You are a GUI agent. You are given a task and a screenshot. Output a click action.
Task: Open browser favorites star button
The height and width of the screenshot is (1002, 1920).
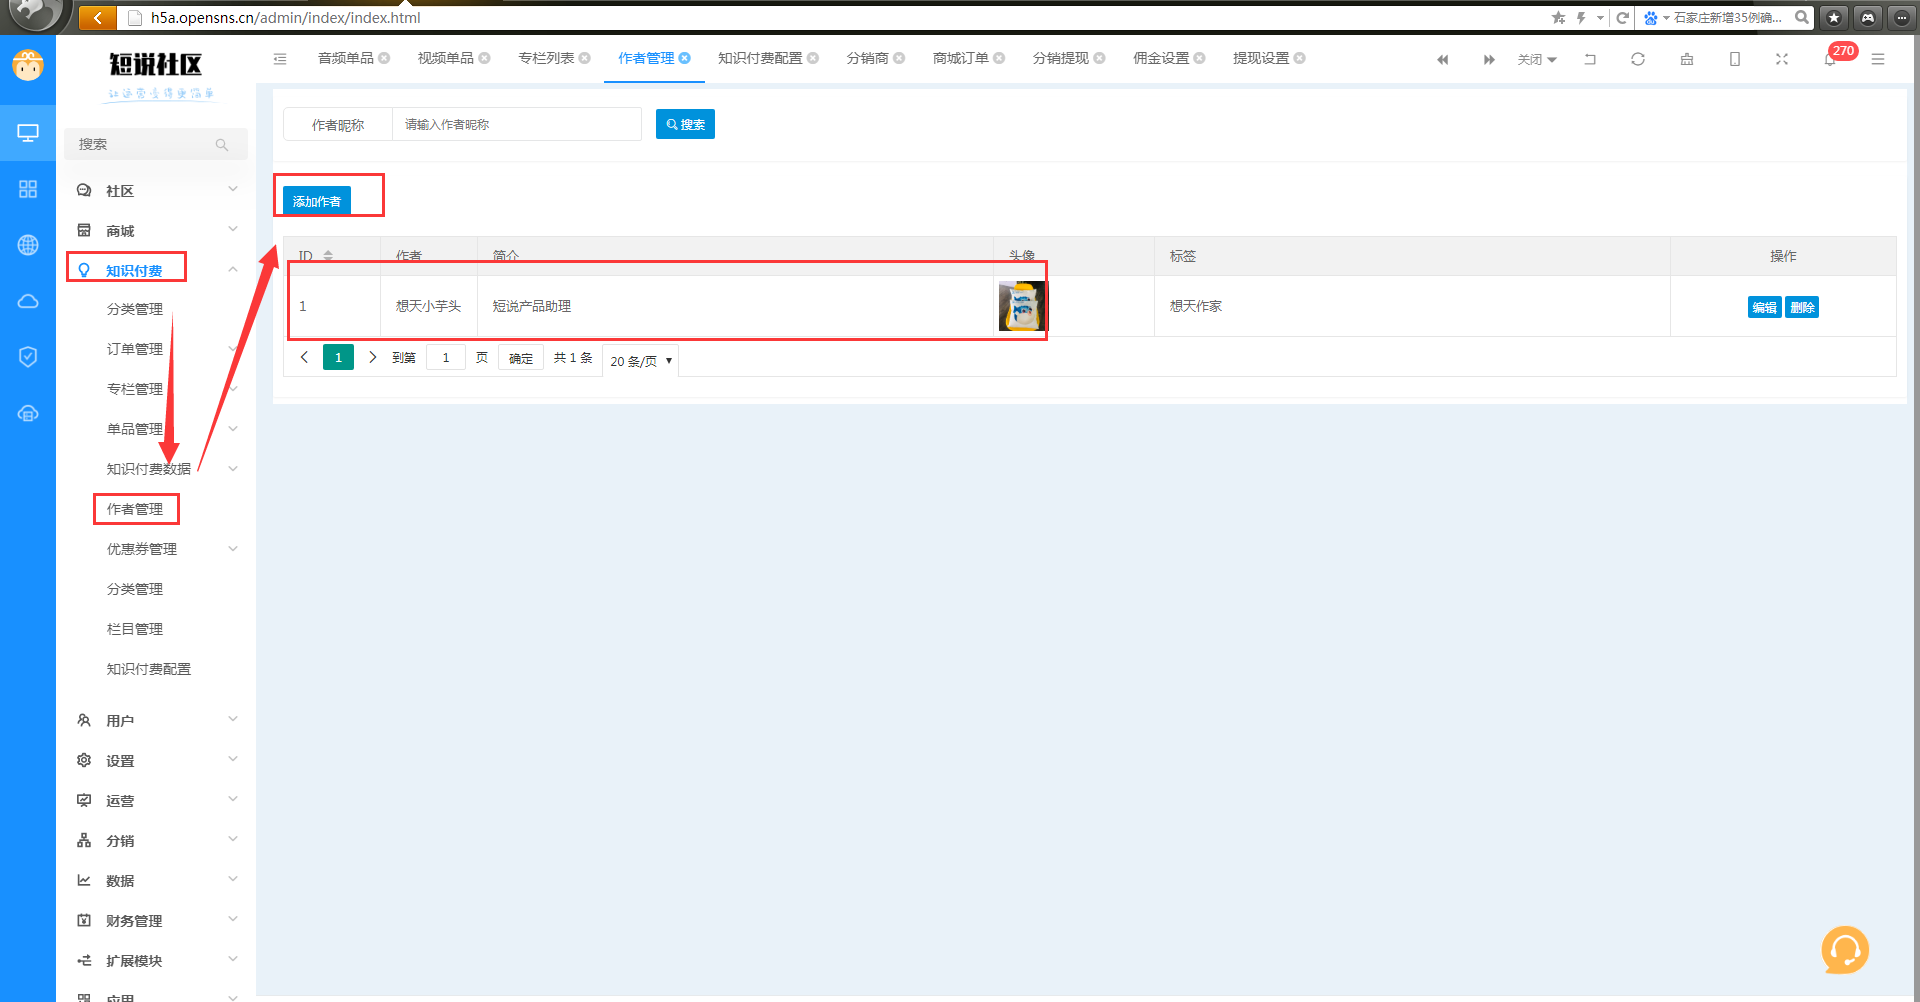tap(1834, 17)
